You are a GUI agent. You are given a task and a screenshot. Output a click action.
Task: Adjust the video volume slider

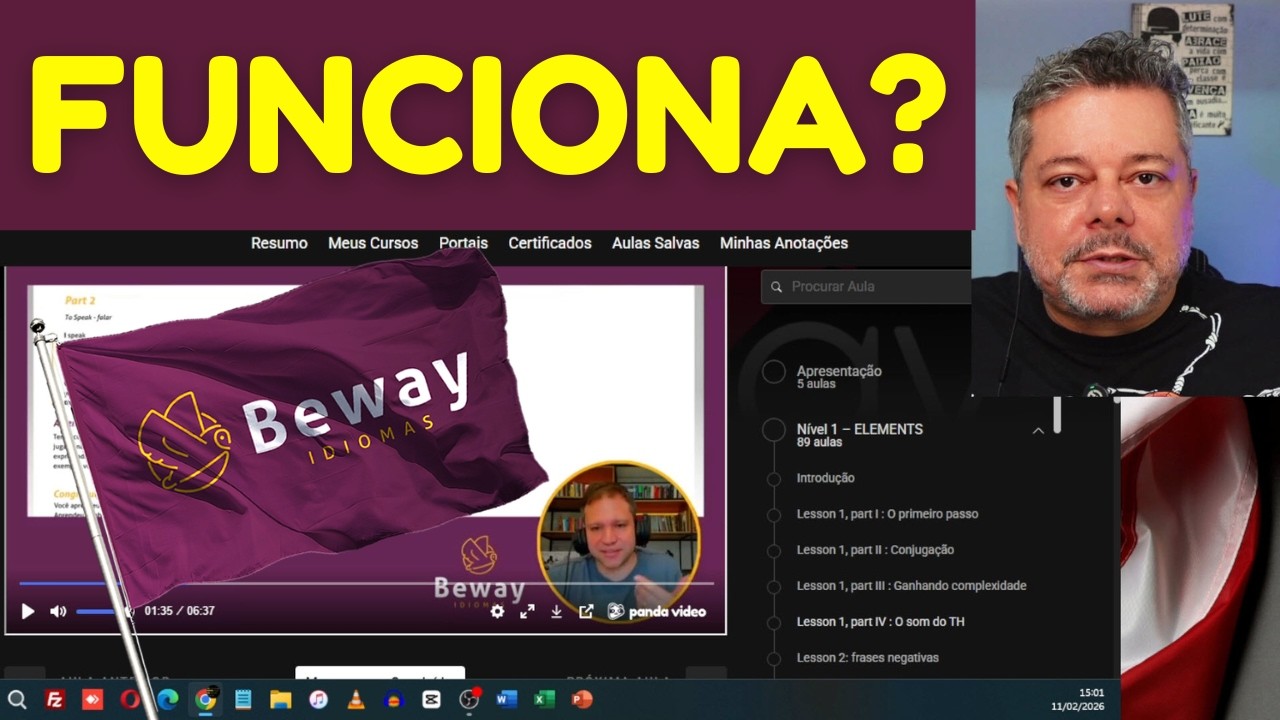[x=104, y=611]
